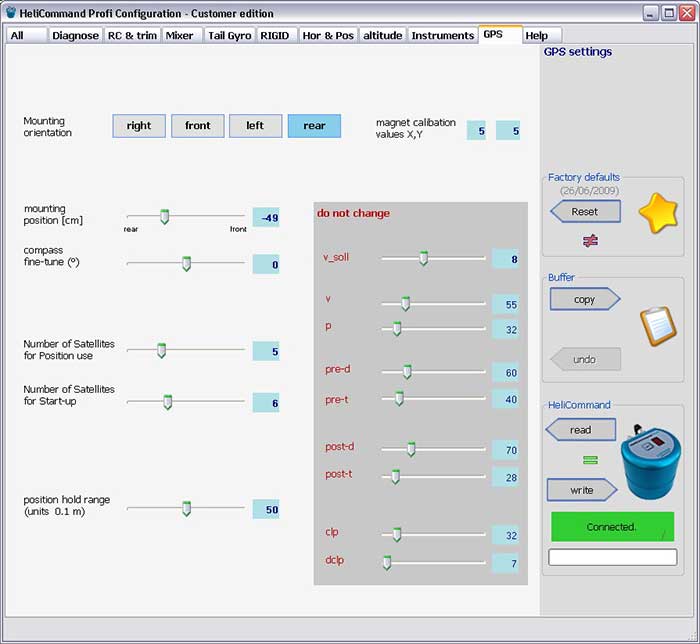Screen dimensions: 700x644
Task: Click the position hold range slider
Action: pos(186,508)
